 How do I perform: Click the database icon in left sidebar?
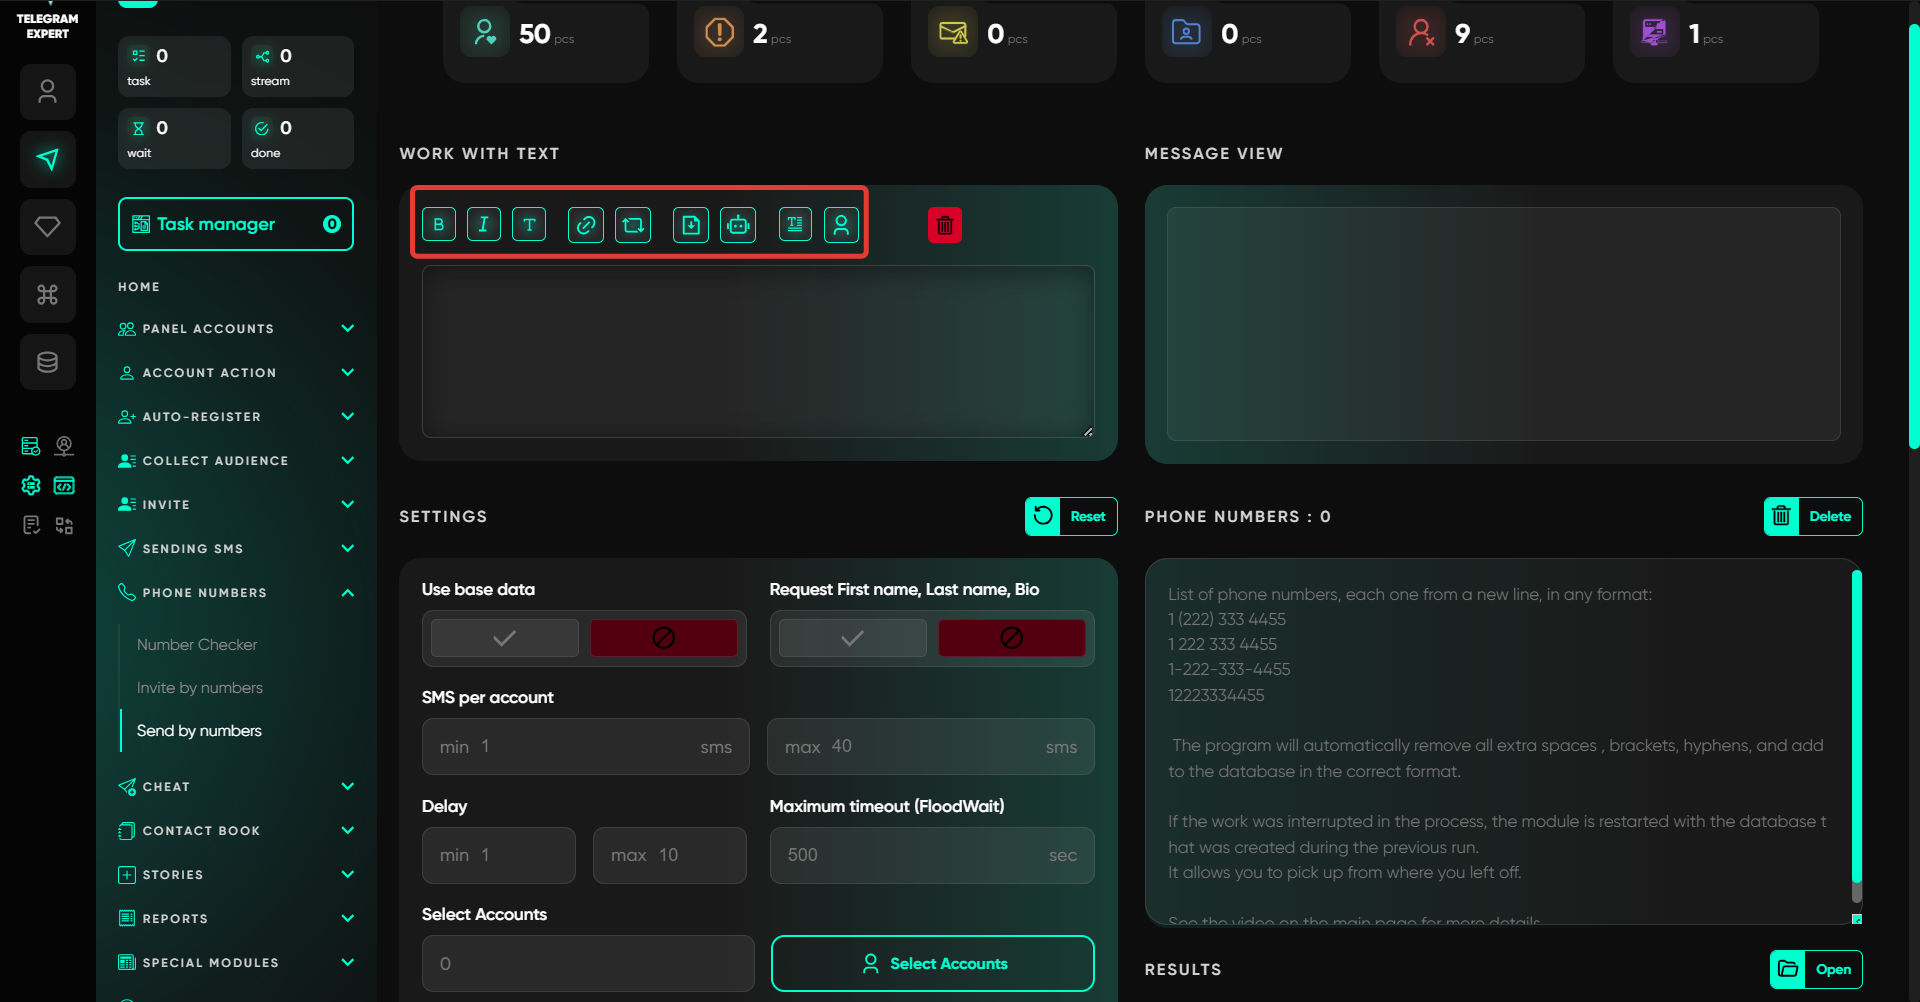pos(47,362)
